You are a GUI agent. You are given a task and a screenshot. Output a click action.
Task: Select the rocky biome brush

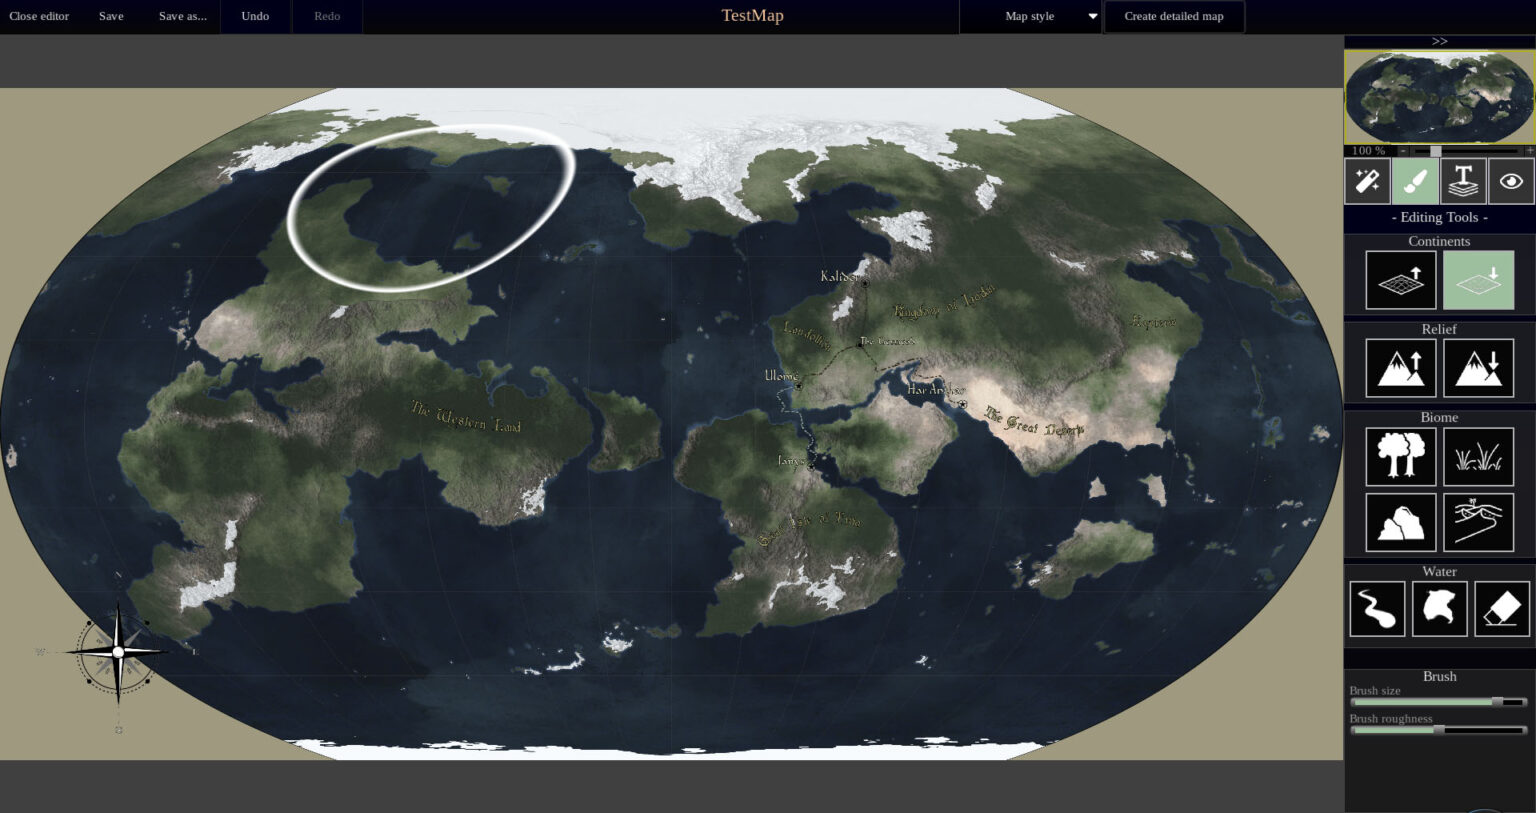(x=1400, y=522)
